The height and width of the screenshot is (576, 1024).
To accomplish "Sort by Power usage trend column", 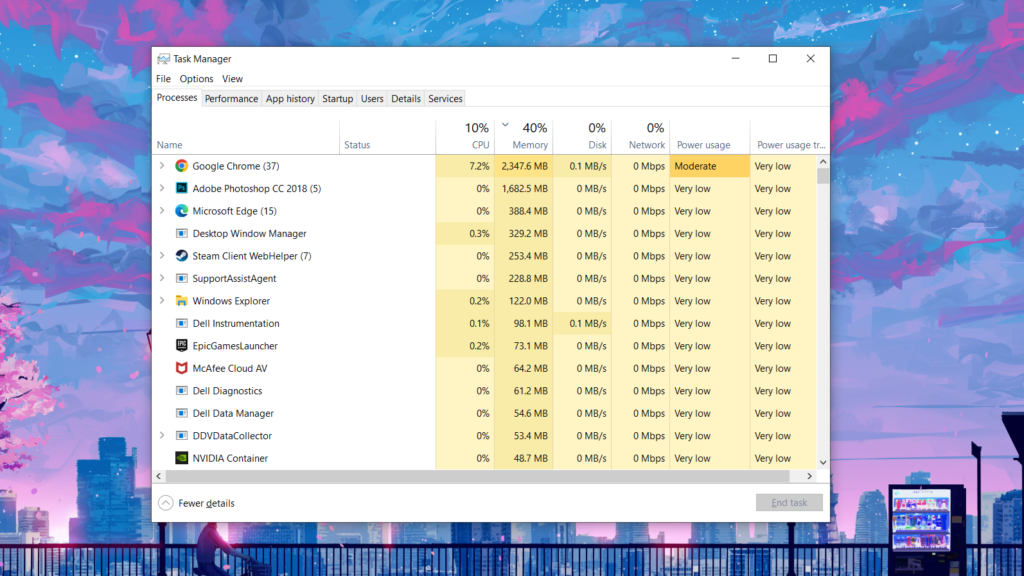I will pyautogui.click(x=790, y=136).
